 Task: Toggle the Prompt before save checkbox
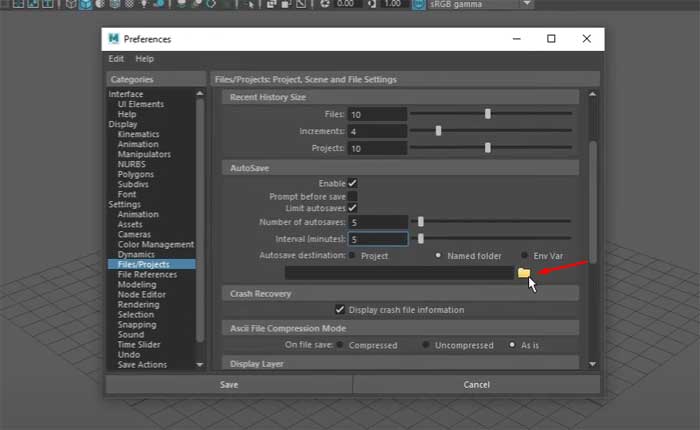pos(352,196)
